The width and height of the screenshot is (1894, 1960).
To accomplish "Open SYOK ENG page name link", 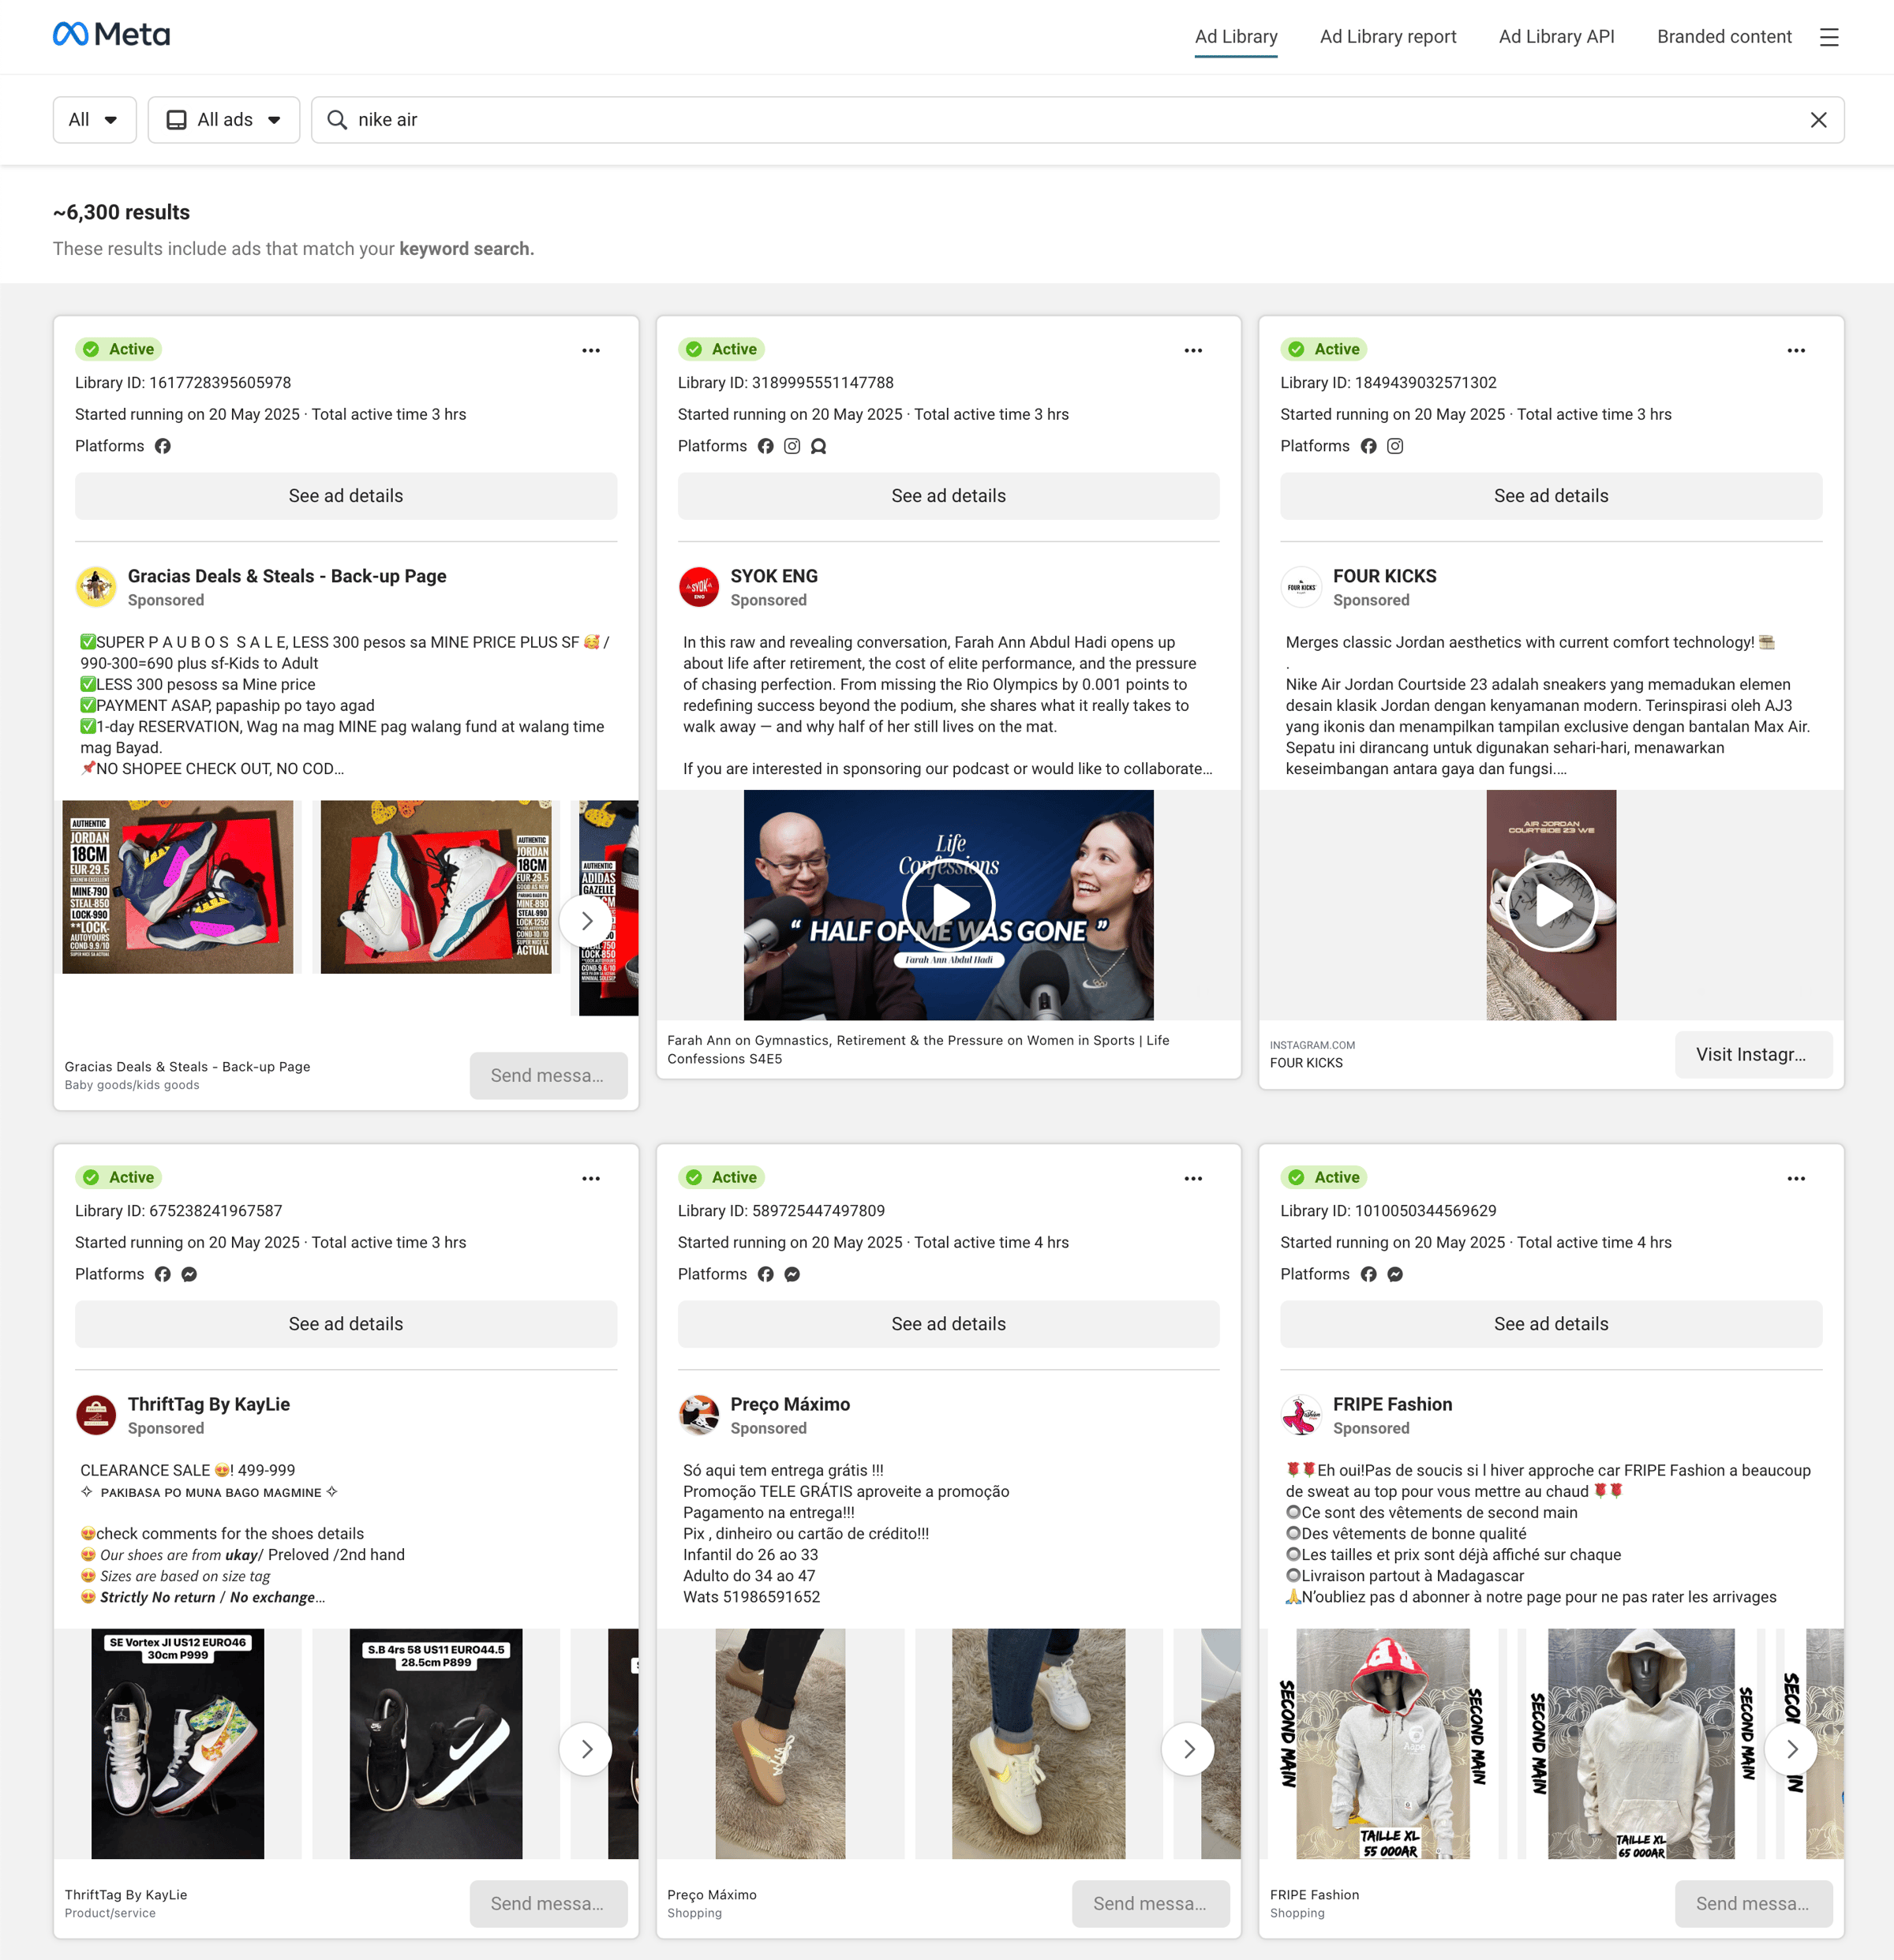I will tap(774, 576).
